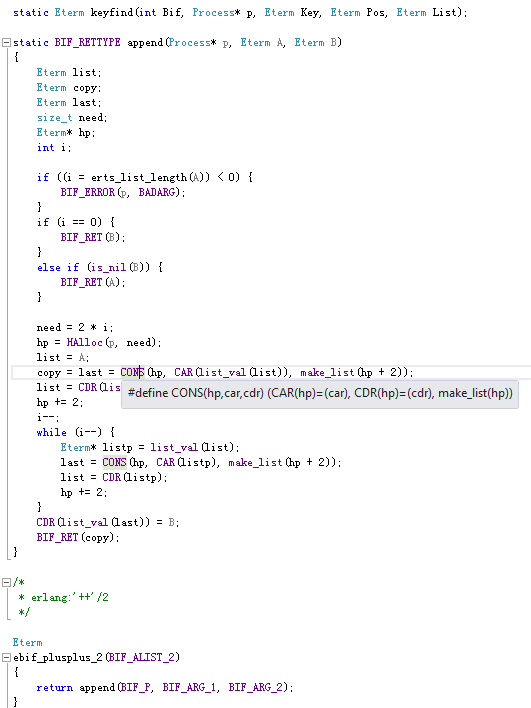Click the BIF_RET(copy) statement
The image size is (531, 708).
[x=78, y=537]
